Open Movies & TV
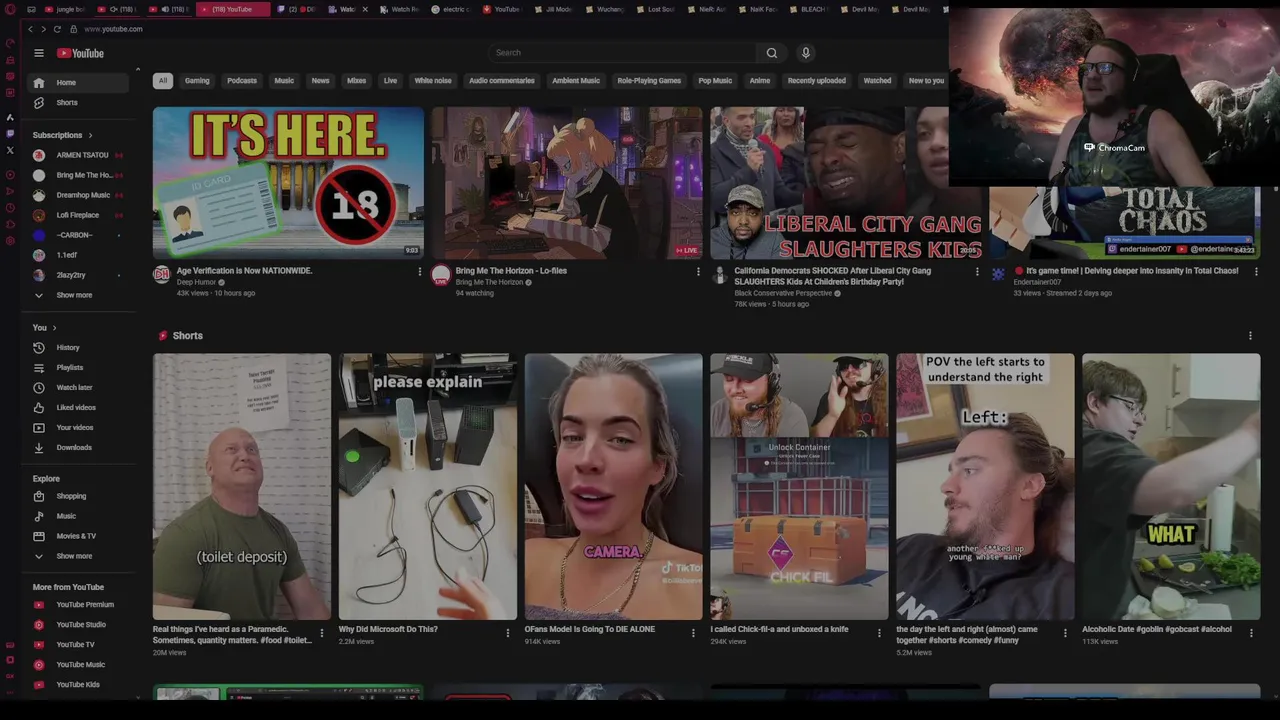Image resolution: width=1280 pixels, height=720 pixels. [x=77, y=536]
